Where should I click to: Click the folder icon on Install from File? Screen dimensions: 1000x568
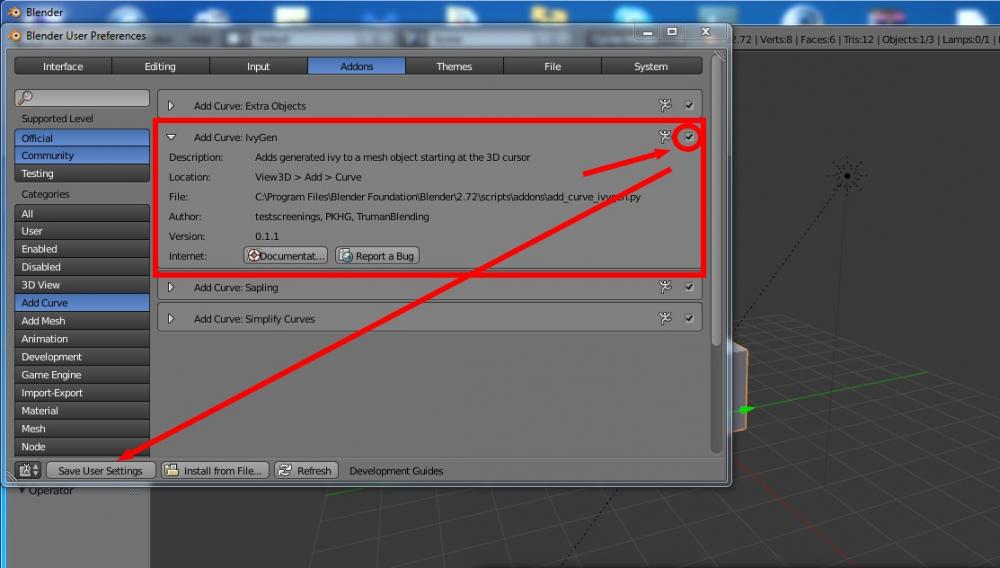(172, 470)
